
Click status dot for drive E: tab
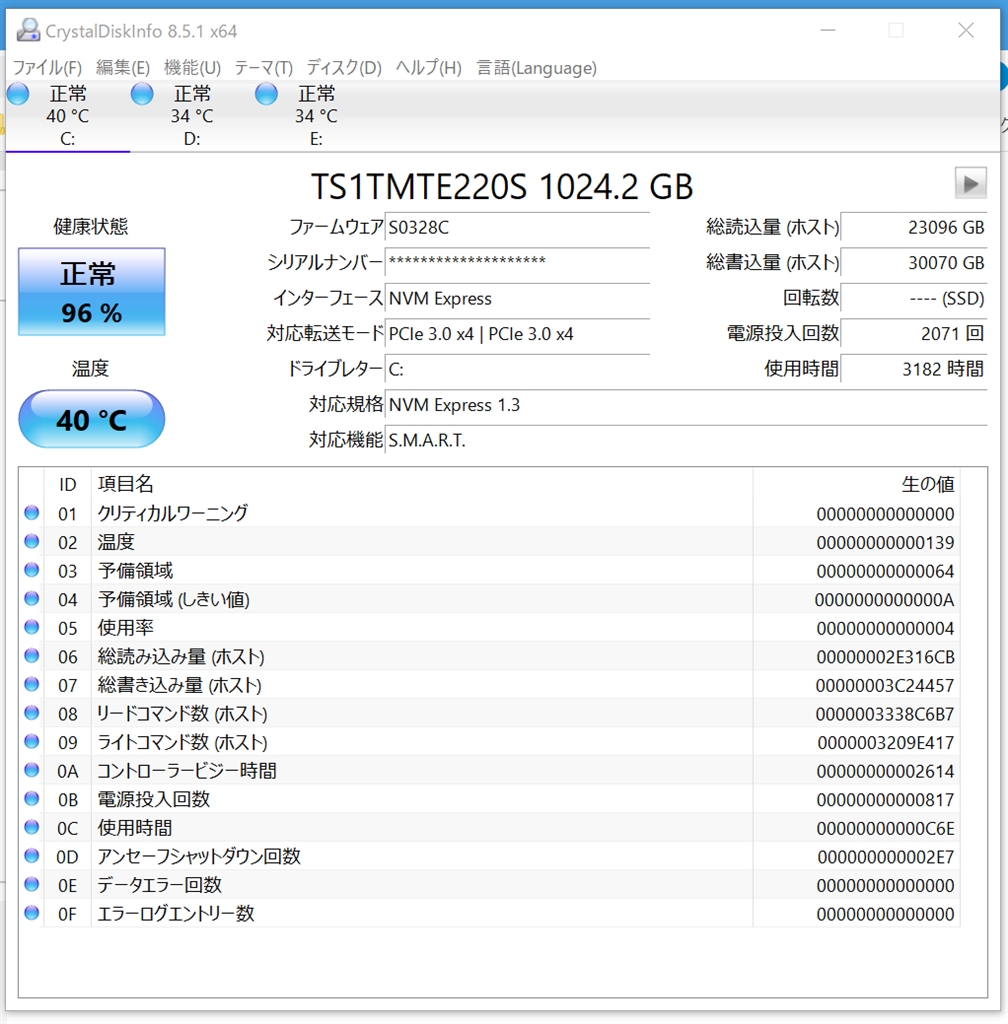[x=266, y=94]
